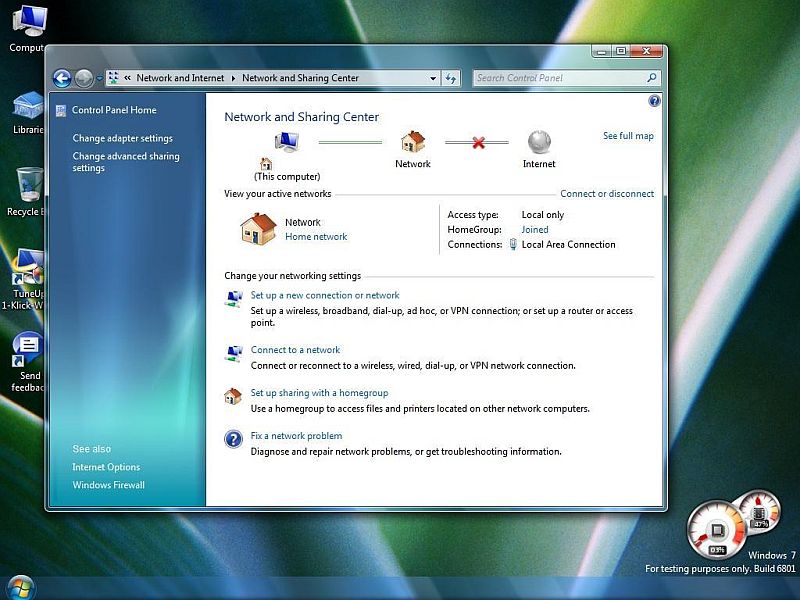
Task: Select the Network and Internet breadcrumb
Action: coord(180,78)
